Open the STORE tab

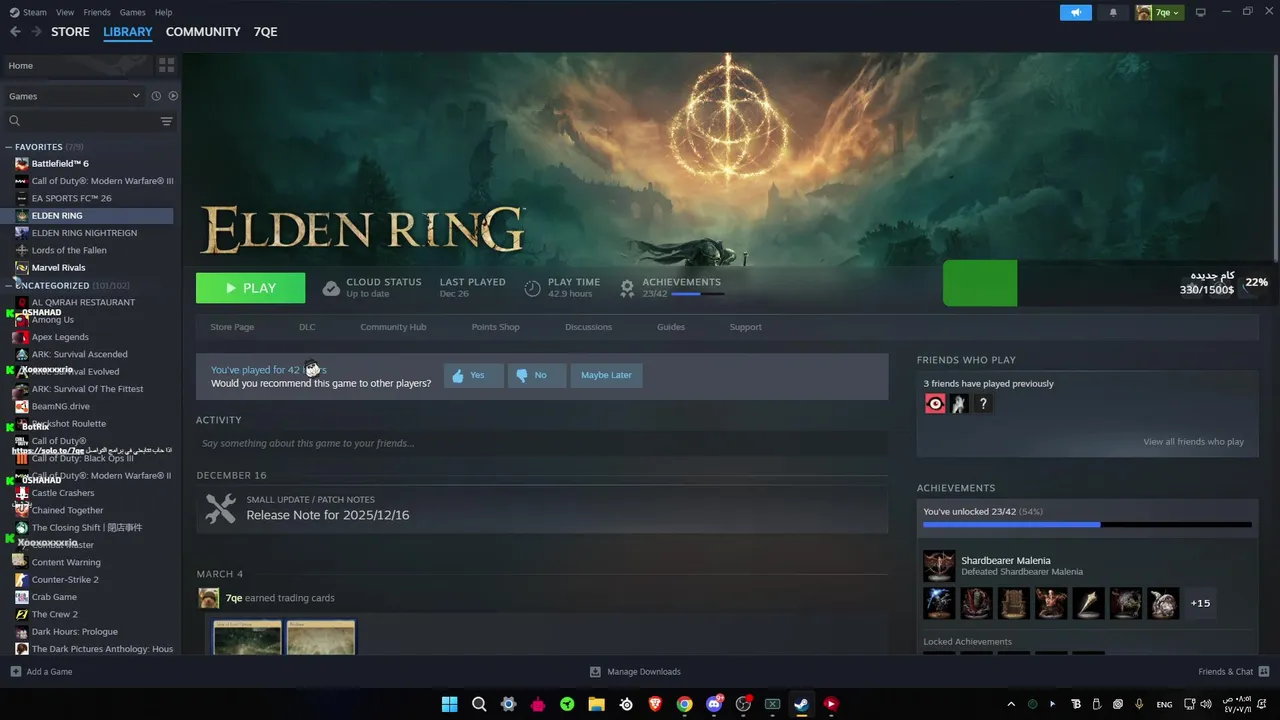(70, 32)
